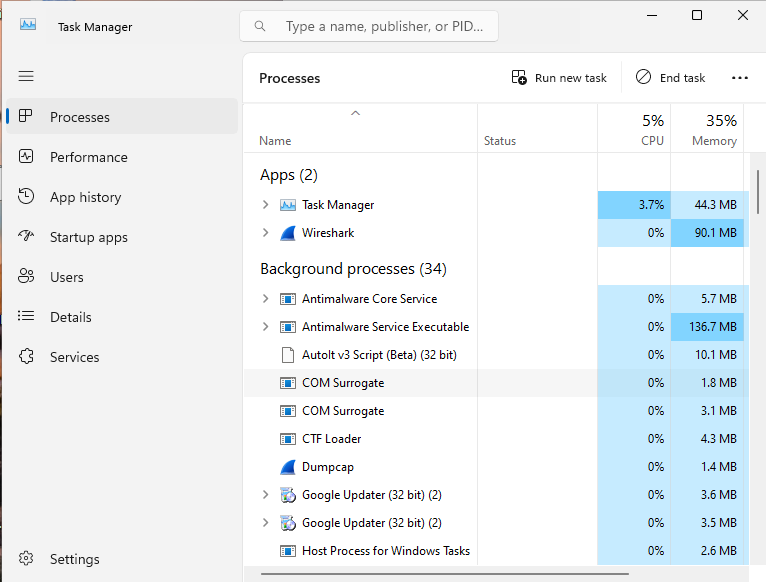The height and width of the screenshot is (582, 766).
Task: Switch to the Startup apps page
Action: (x=88, y=237)
